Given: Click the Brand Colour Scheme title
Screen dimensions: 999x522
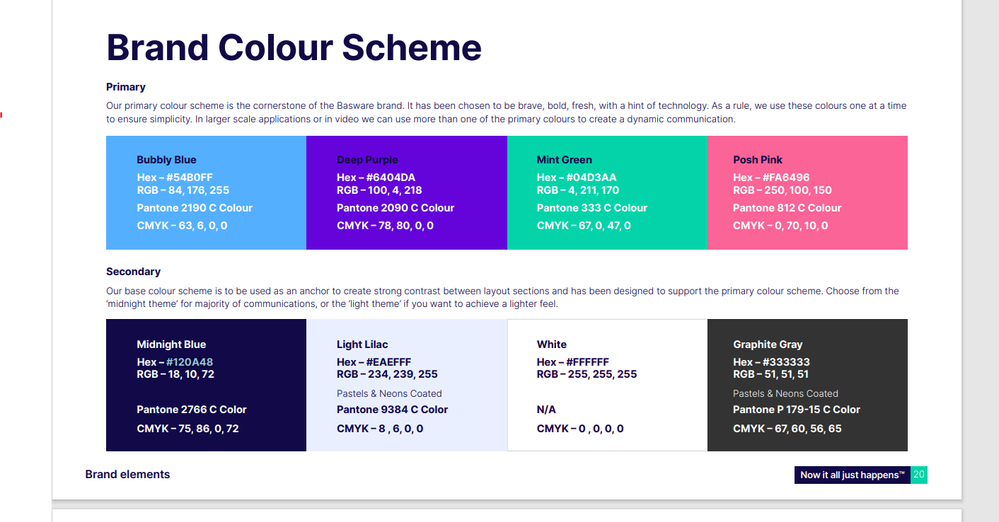Looking at the screenshot, I should [x=294, y=47].
